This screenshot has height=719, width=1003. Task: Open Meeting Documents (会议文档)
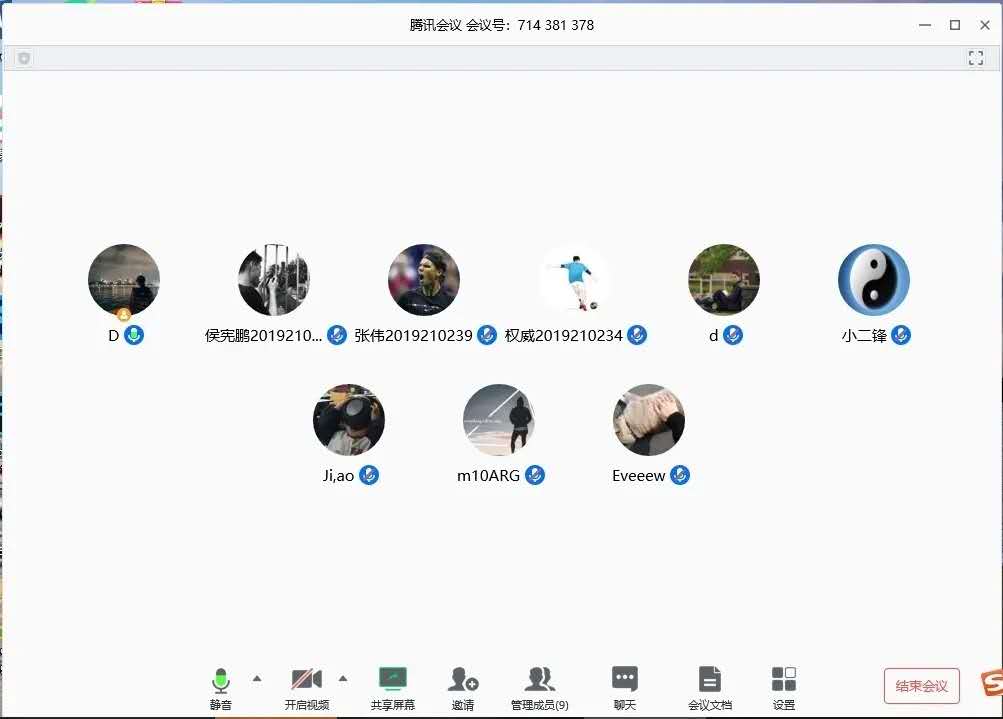[709, 681]
